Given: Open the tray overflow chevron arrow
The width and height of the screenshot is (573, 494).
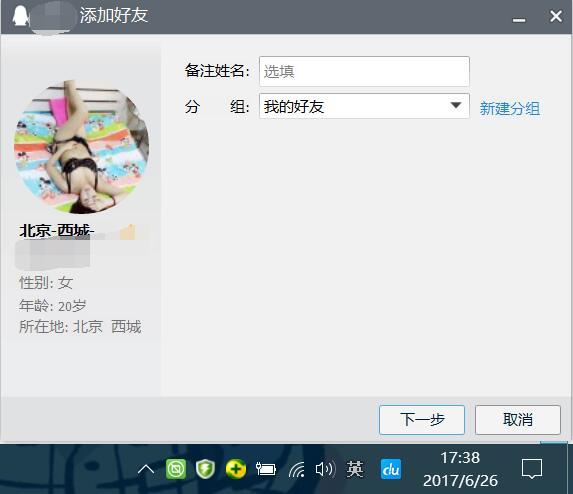Looking at the screenshot, I should coord(146,469).
